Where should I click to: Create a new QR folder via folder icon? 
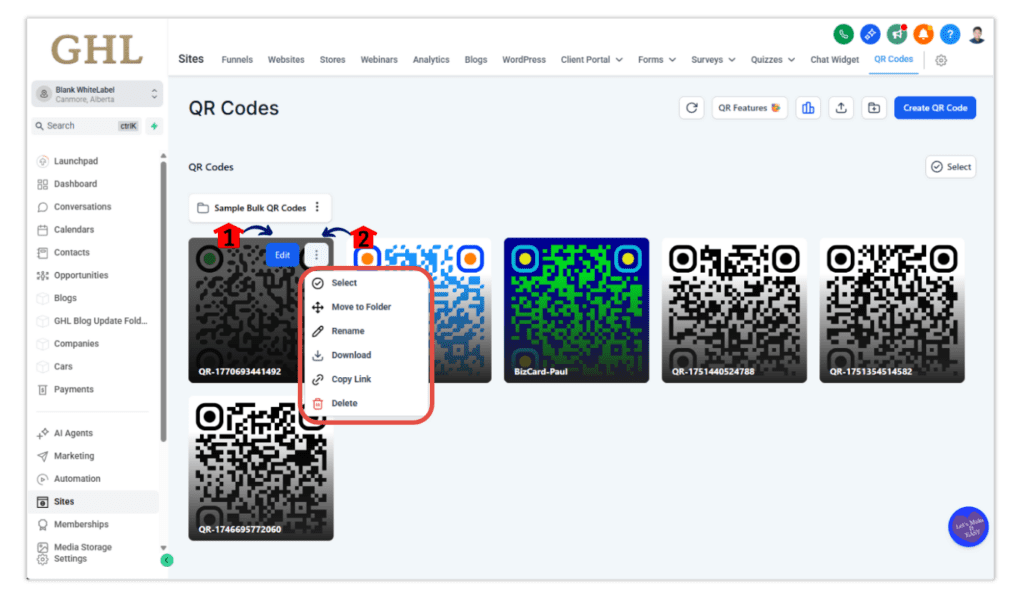874,107
